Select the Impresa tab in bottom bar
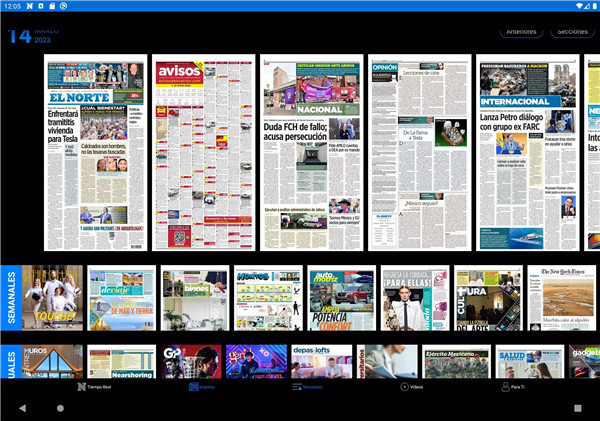 click(201, 386)
